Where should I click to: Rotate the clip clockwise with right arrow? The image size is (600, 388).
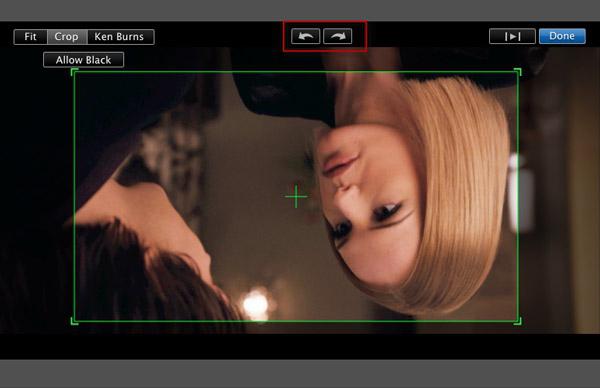point(338,36)
